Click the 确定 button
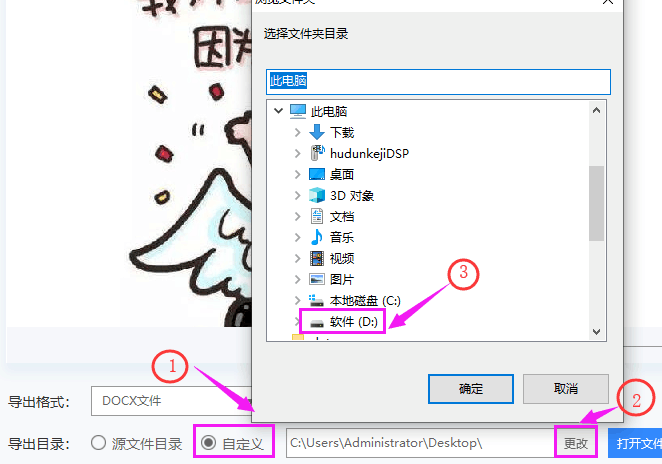Viewport: 662px width, 464px height. (471, 389)
